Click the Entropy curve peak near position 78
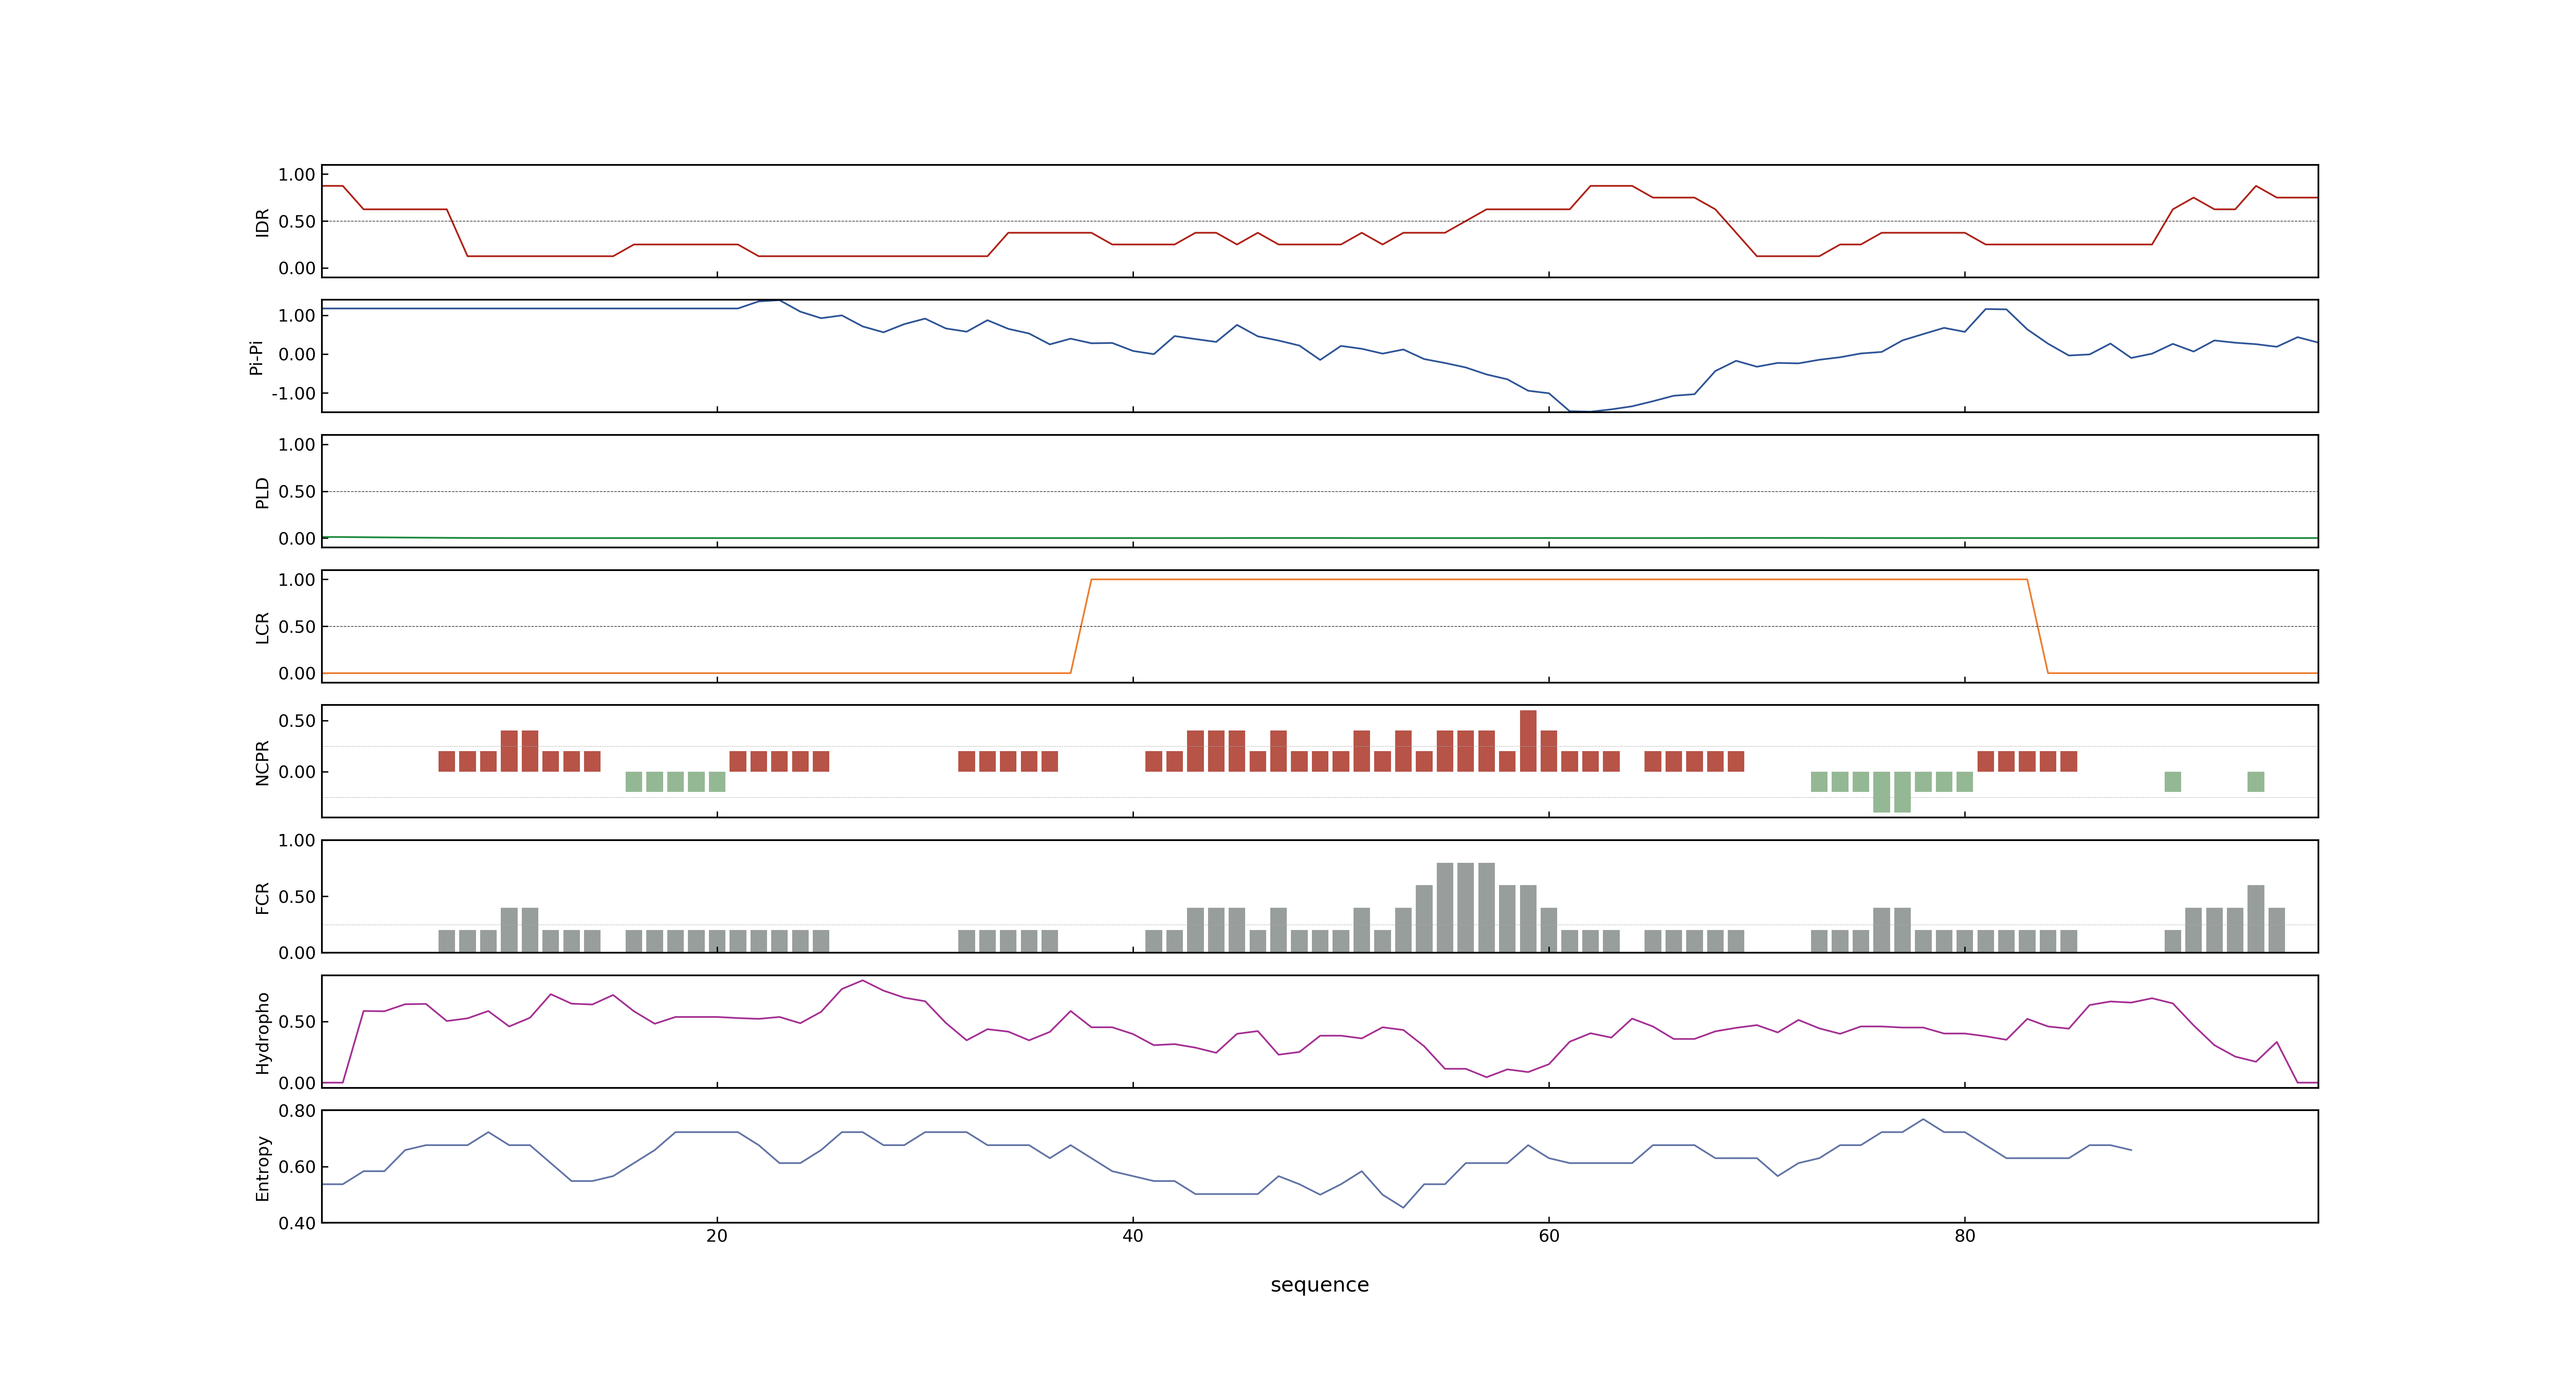The image size is (2576, 1374). (x=1923, y=1119)
